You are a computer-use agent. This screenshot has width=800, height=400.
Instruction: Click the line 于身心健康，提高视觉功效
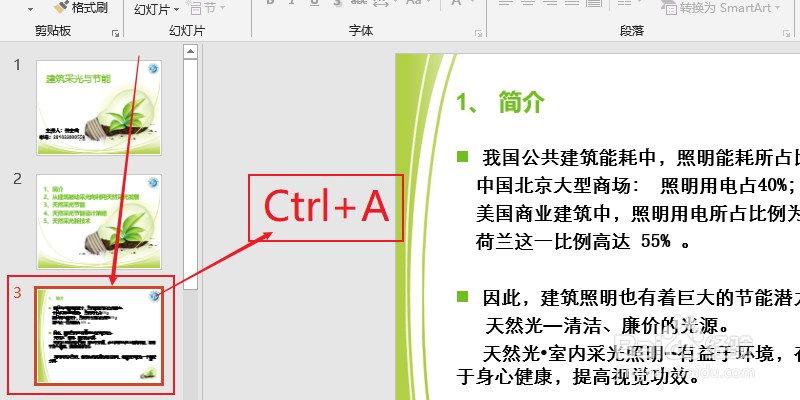pyautogui.click(x=577, y=378)
